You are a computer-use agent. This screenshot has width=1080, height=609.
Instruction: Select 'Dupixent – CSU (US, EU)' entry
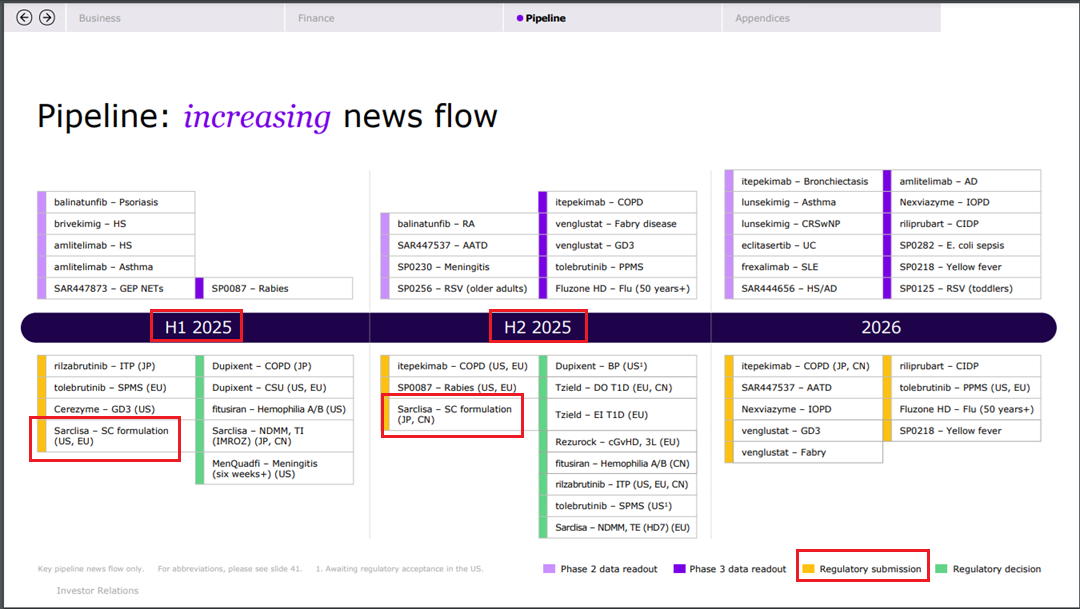(274, 388)
